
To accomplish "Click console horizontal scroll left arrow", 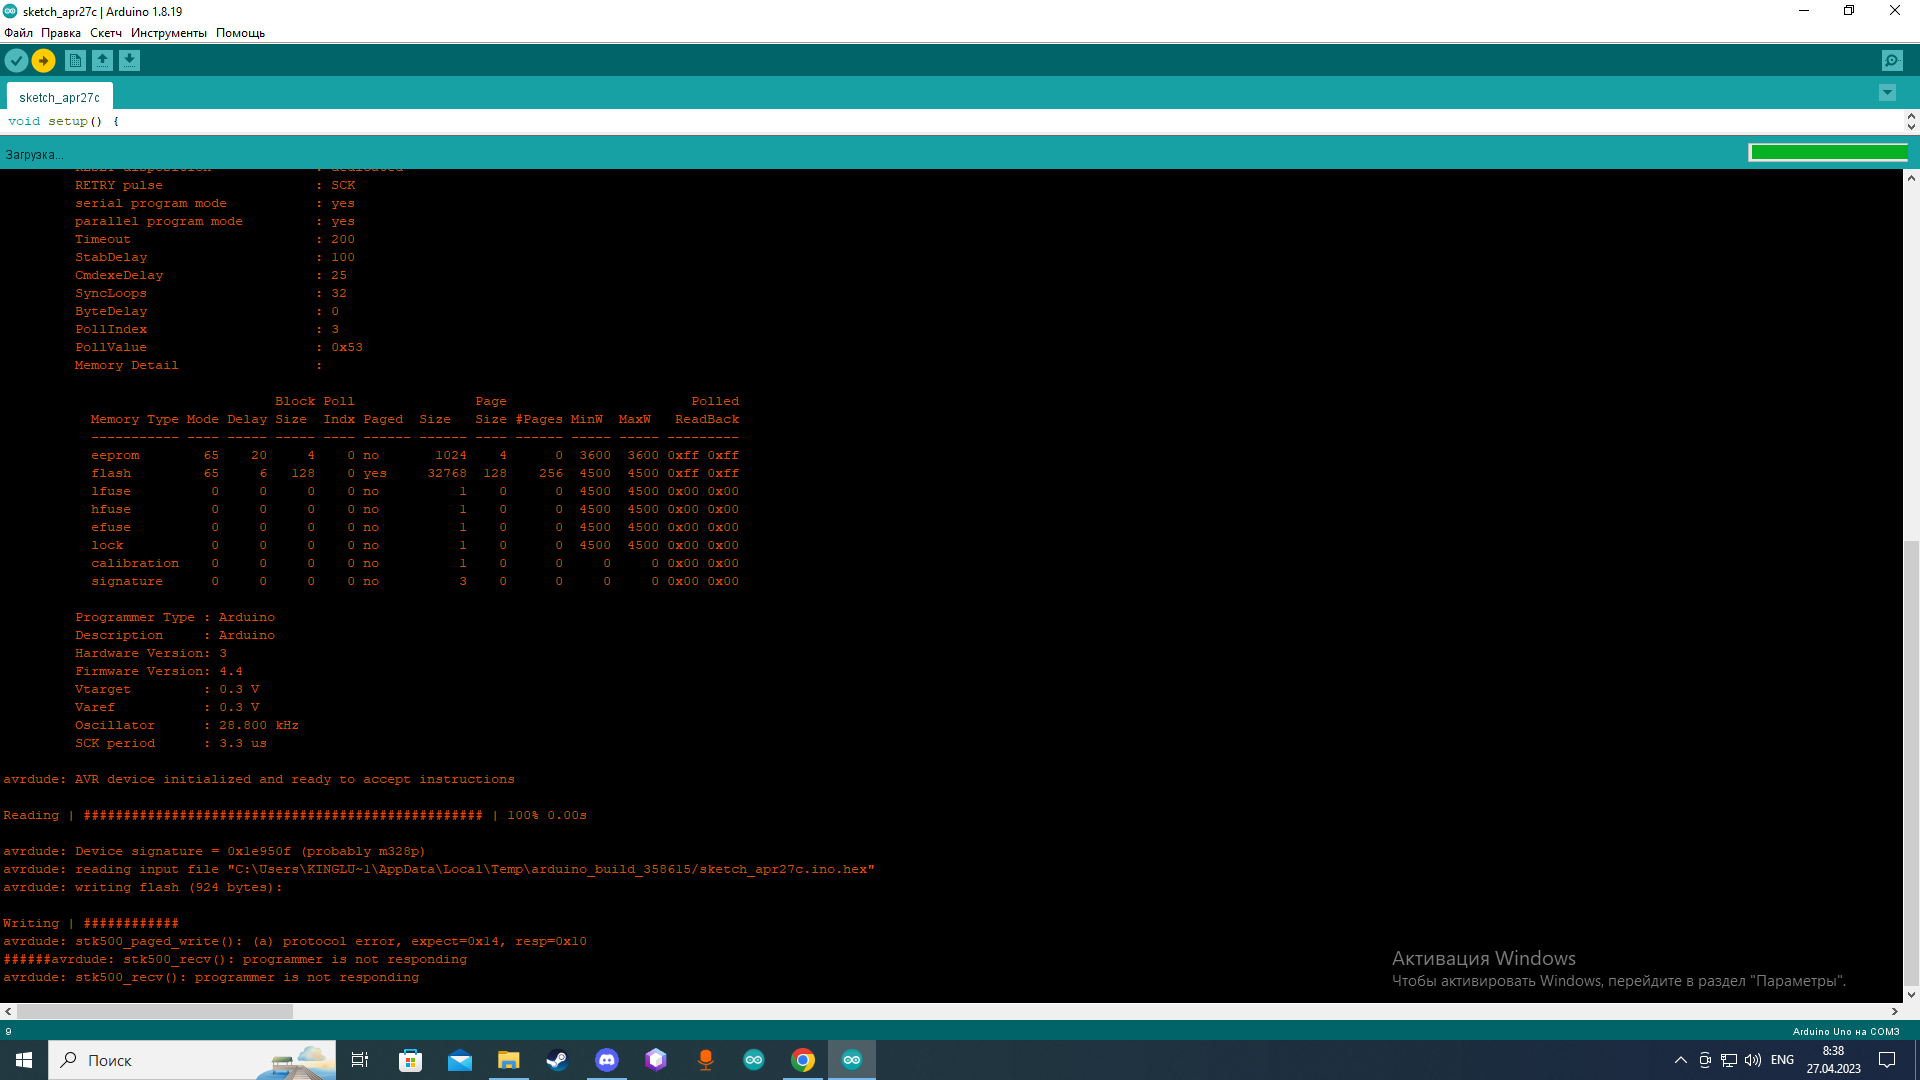I will [x=8, y=1012].
